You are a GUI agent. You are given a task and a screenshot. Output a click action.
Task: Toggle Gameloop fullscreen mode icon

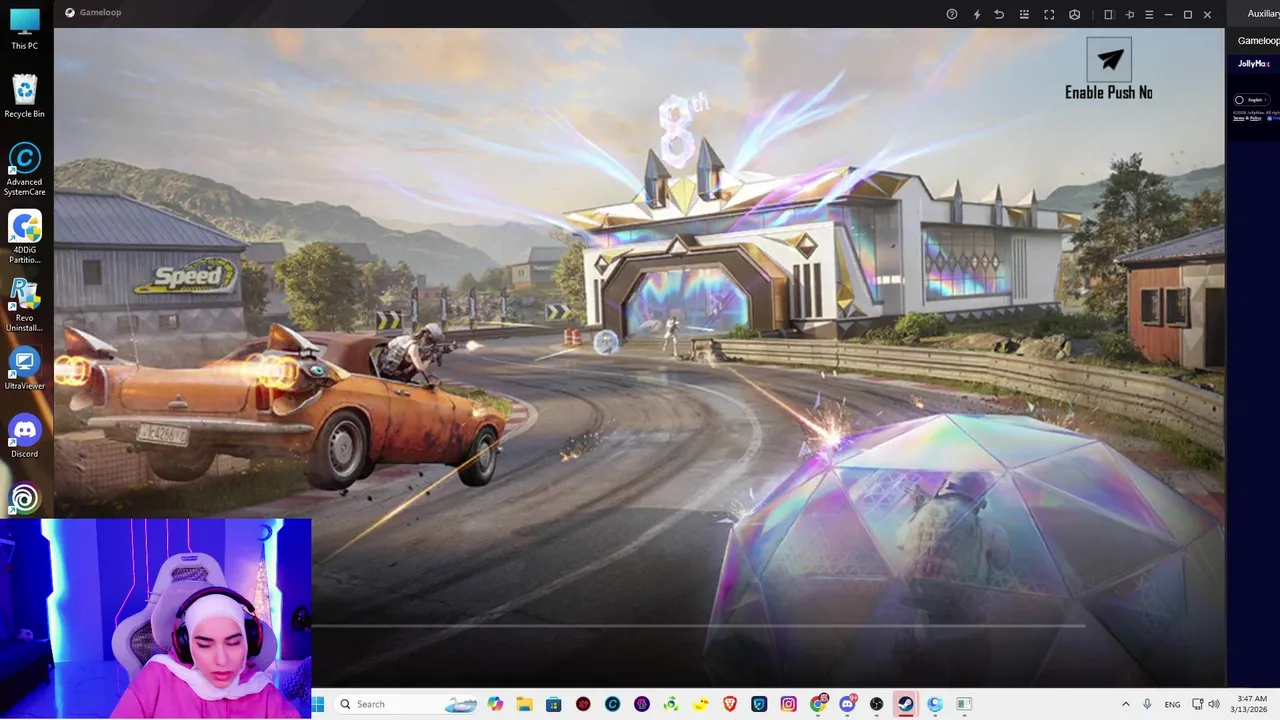click(x=1049, y=14)
